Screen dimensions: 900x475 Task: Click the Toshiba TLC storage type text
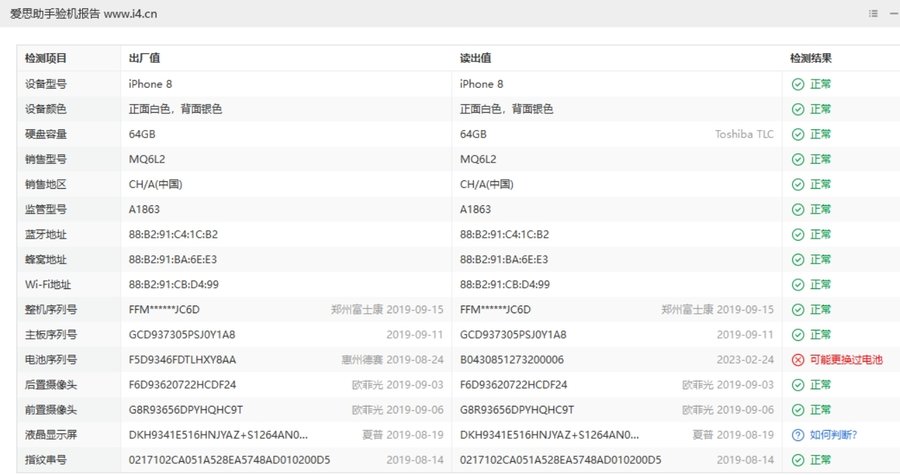pyautogui.click(x=744, y=134)
